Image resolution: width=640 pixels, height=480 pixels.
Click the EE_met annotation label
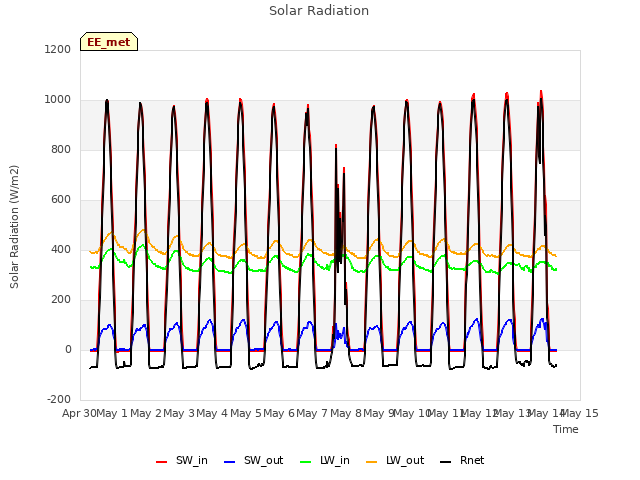click(109, 42)
